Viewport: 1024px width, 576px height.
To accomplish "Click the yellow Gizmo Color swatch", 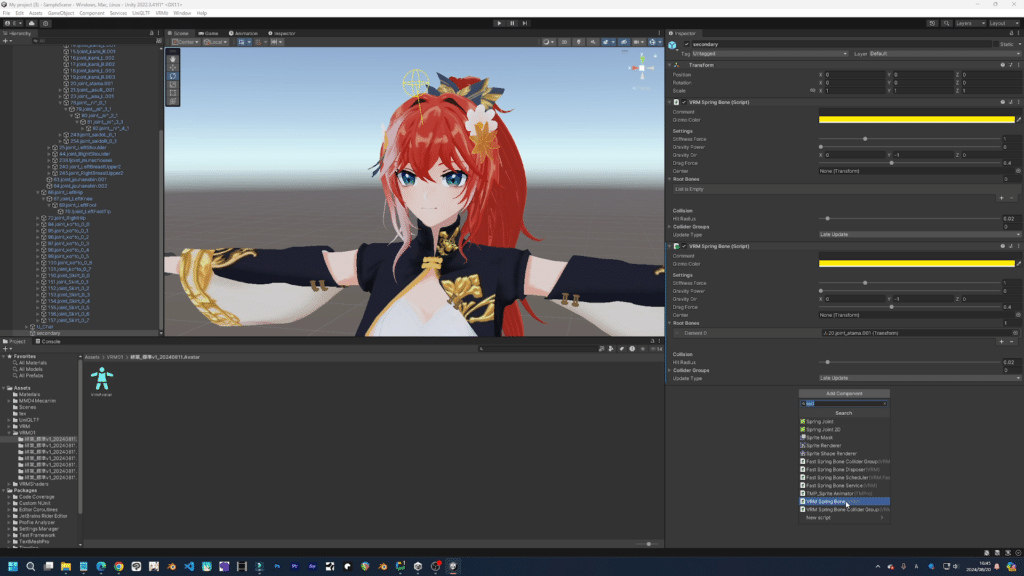I will pos(915,120).
